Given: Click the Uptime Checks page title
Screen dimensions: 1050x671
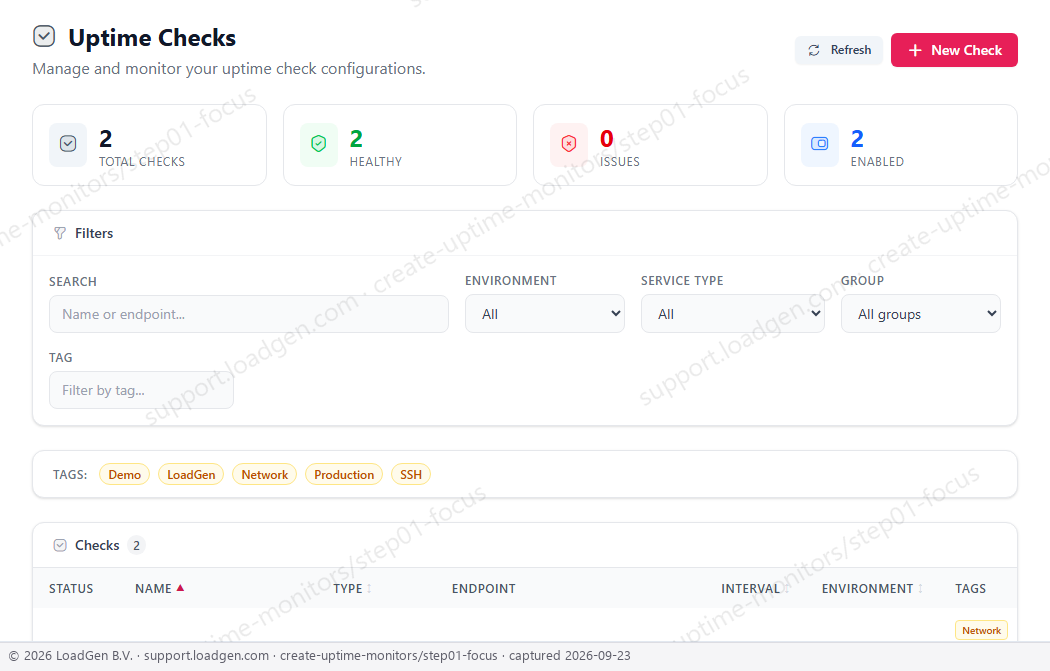Looking at the screenshot, I should (x=152, y=38).
